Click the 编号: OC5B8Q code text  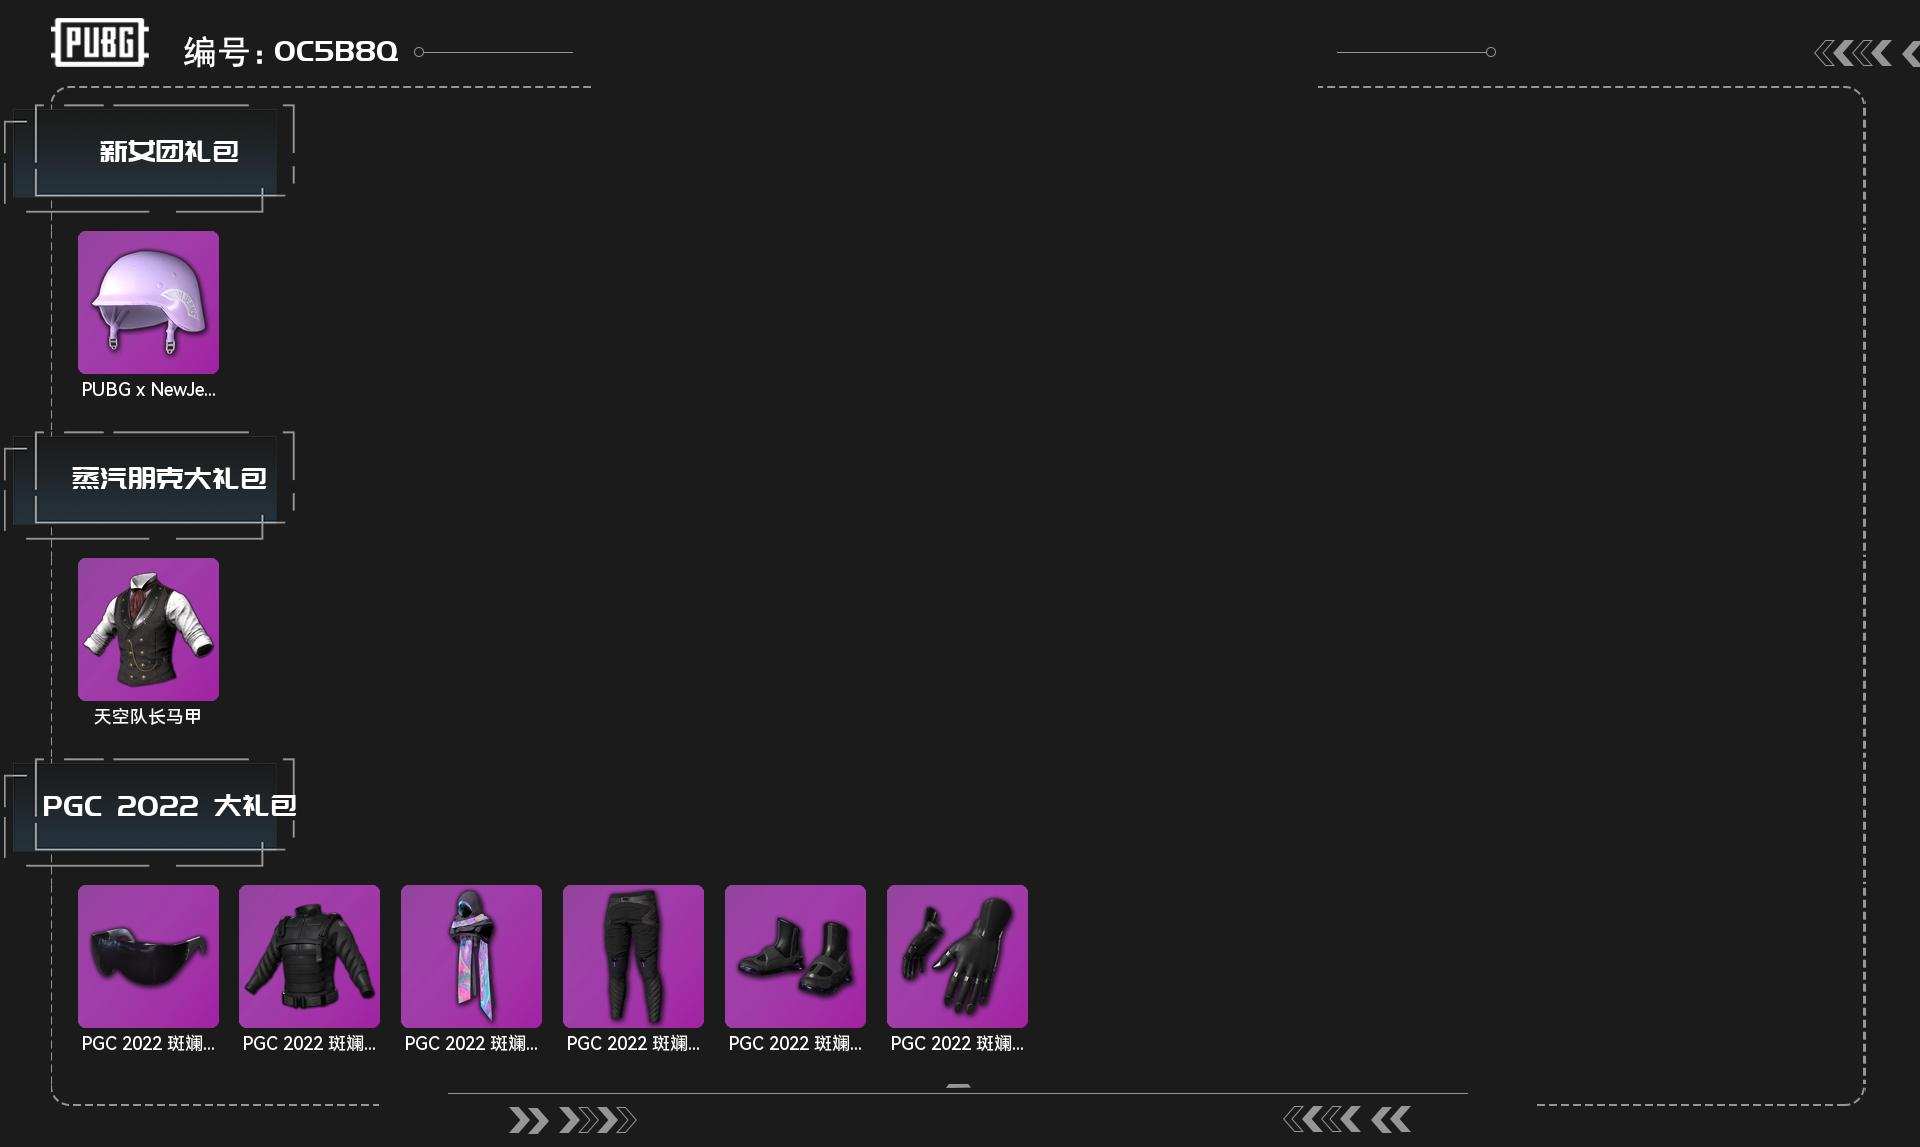point(291,51)
